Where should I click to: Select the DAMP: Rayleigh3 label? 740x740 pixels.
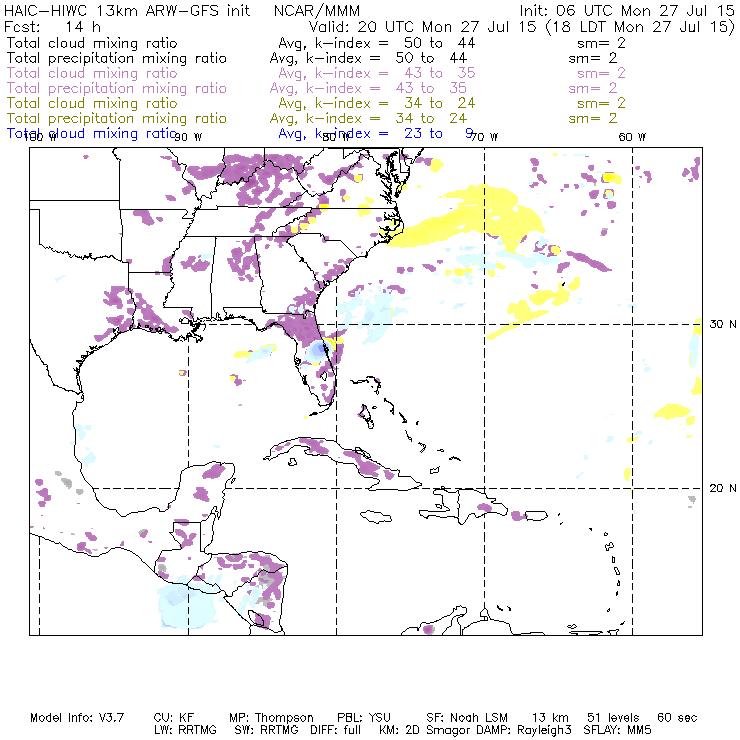[x=524, y=730]
